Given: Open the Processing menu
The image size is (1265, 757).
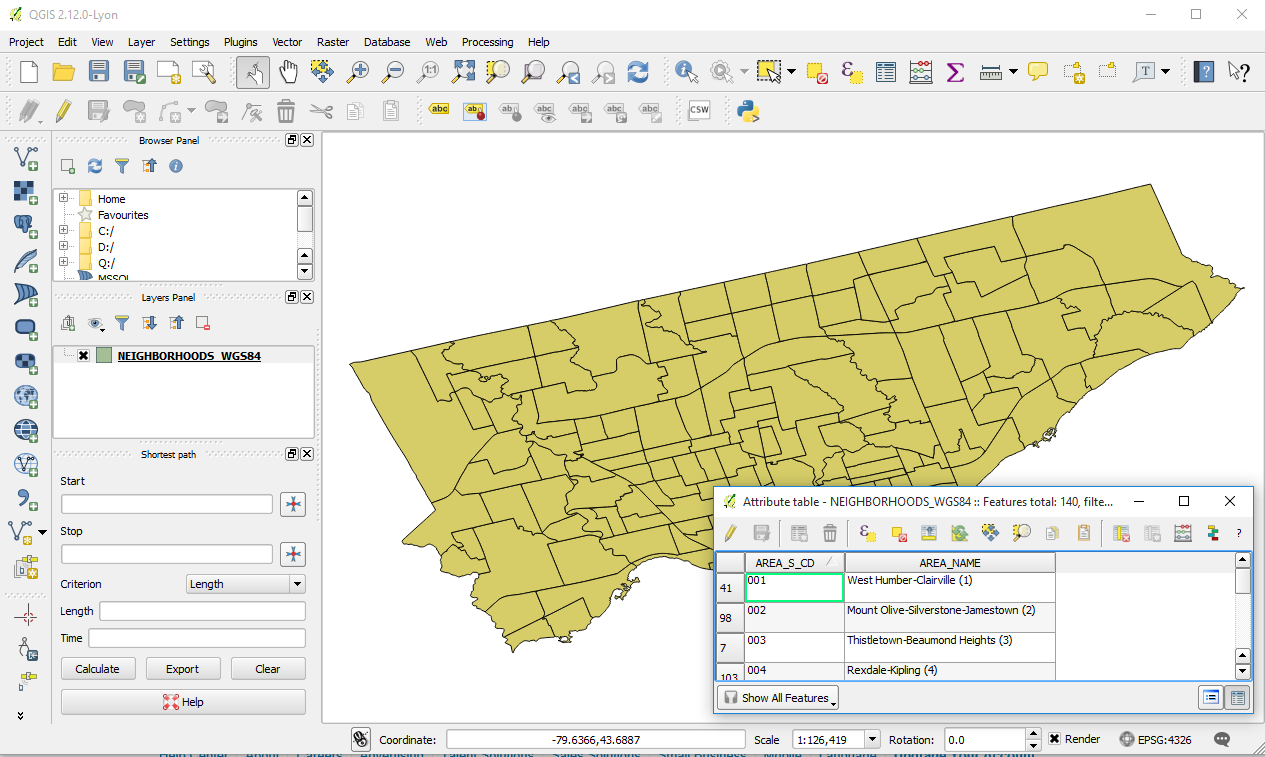Looking at the screenshot, I should coord(487,42).
